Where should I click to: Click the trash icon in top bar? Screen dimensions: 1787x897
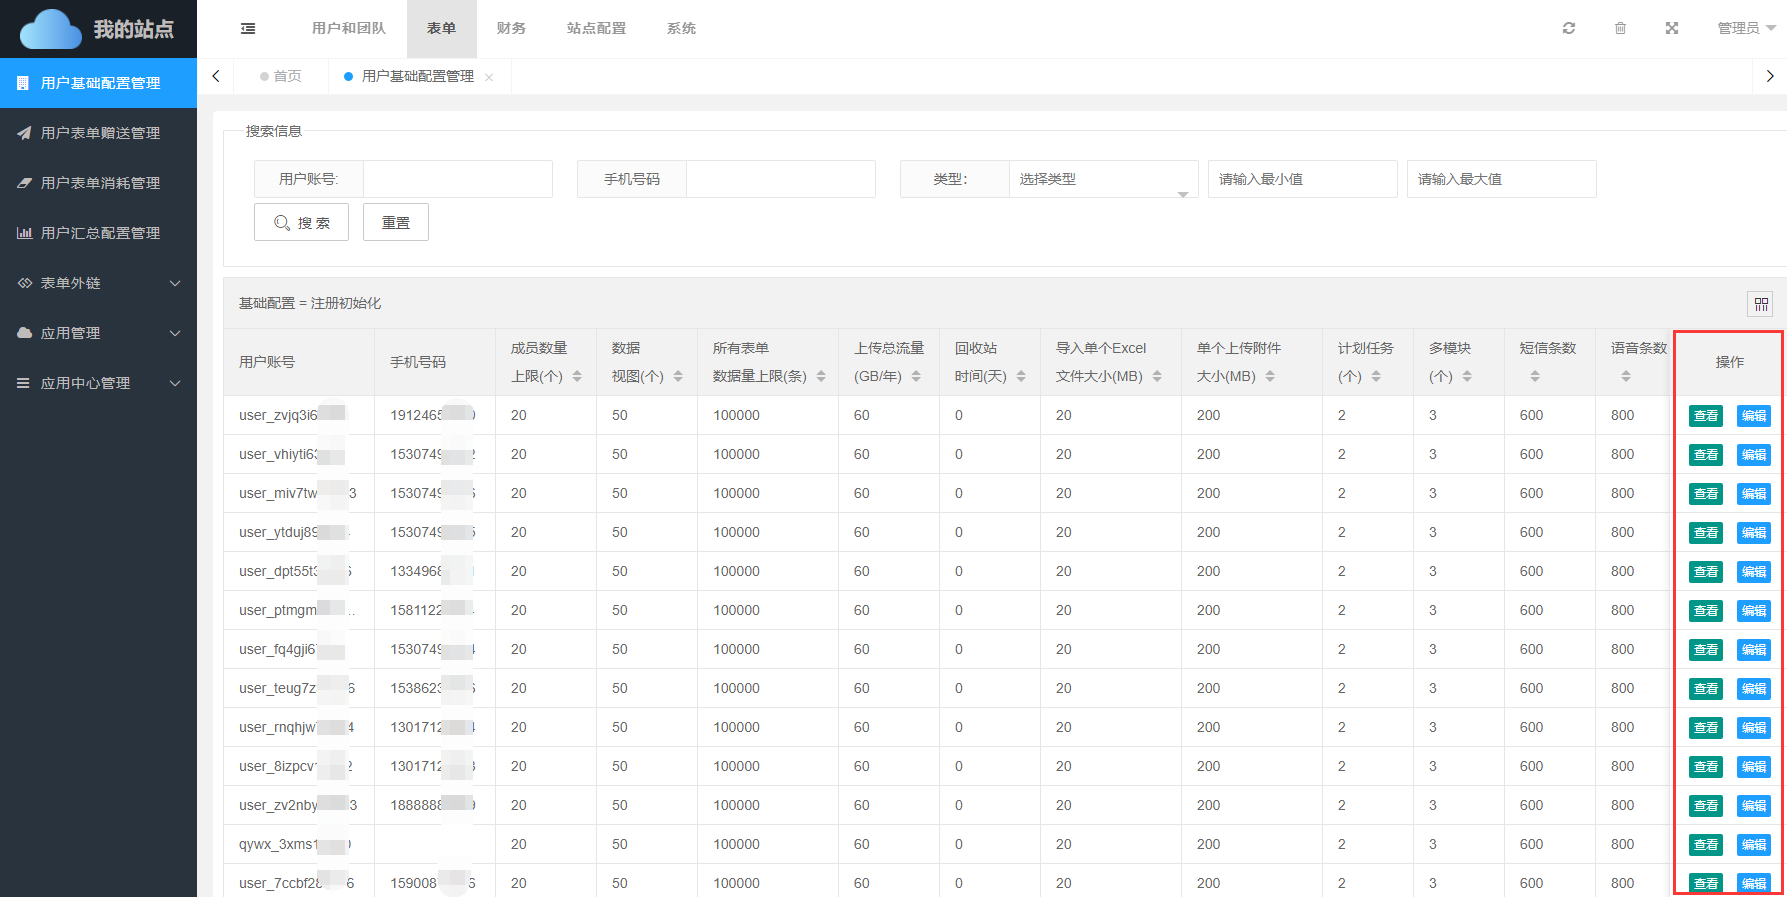pos(1620,29)
